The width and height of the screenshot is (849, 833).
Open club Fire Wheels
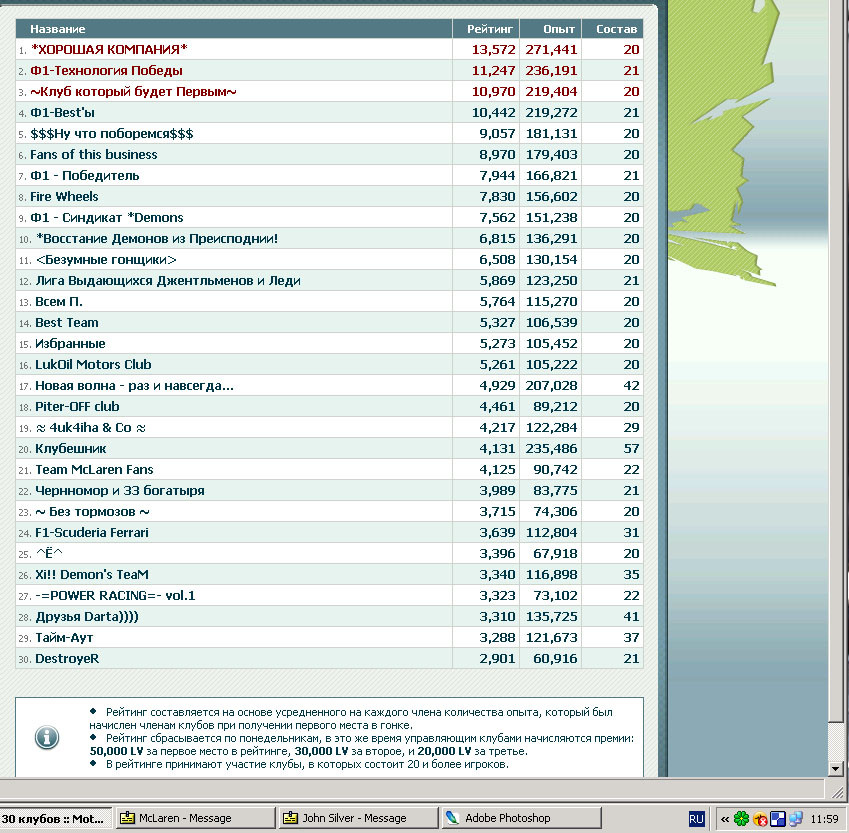(64, 197)
